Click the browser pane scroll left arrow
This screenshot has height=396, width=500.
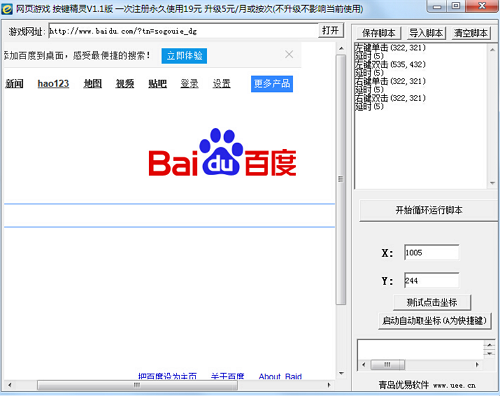[10, 385]
